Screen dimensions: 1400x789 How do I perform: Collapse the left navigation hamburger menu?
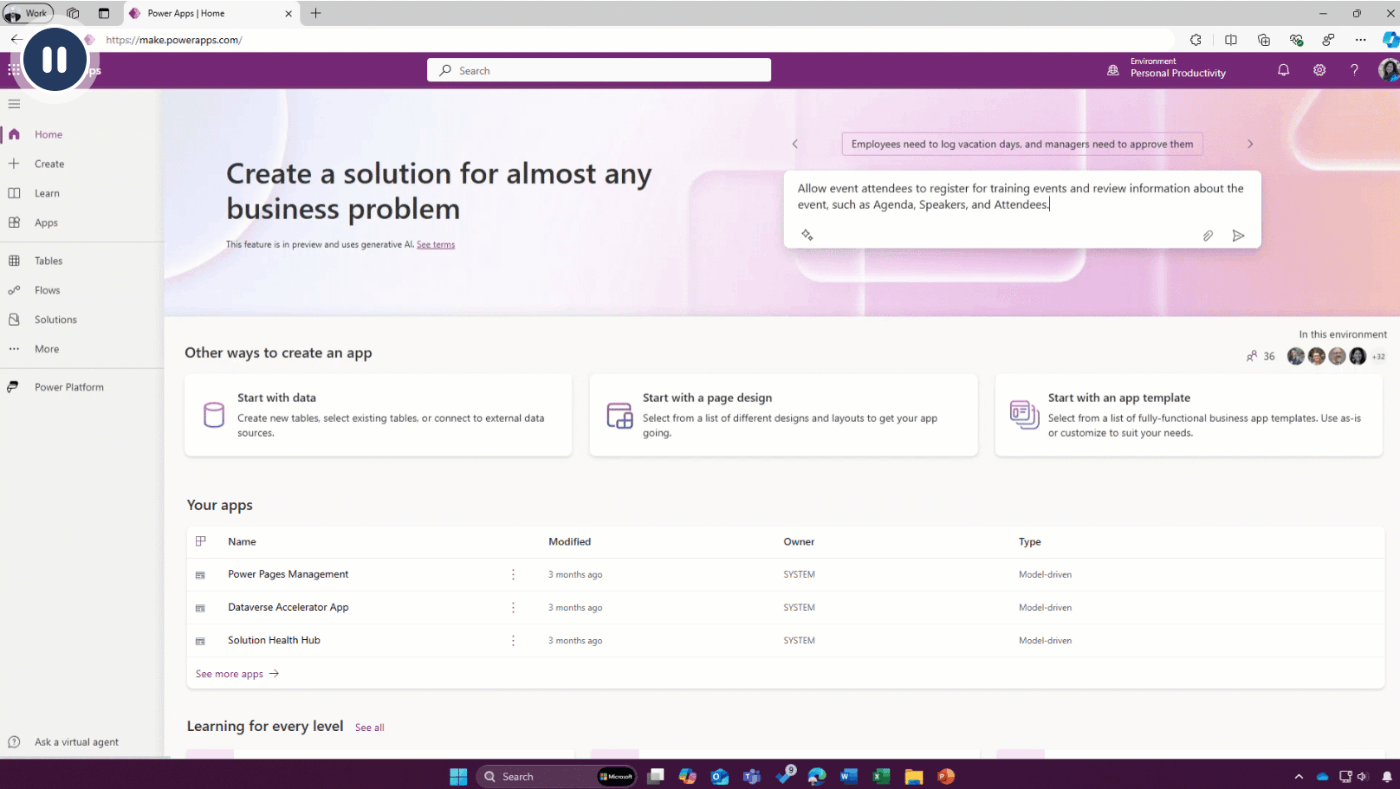(x=14, y=104)
